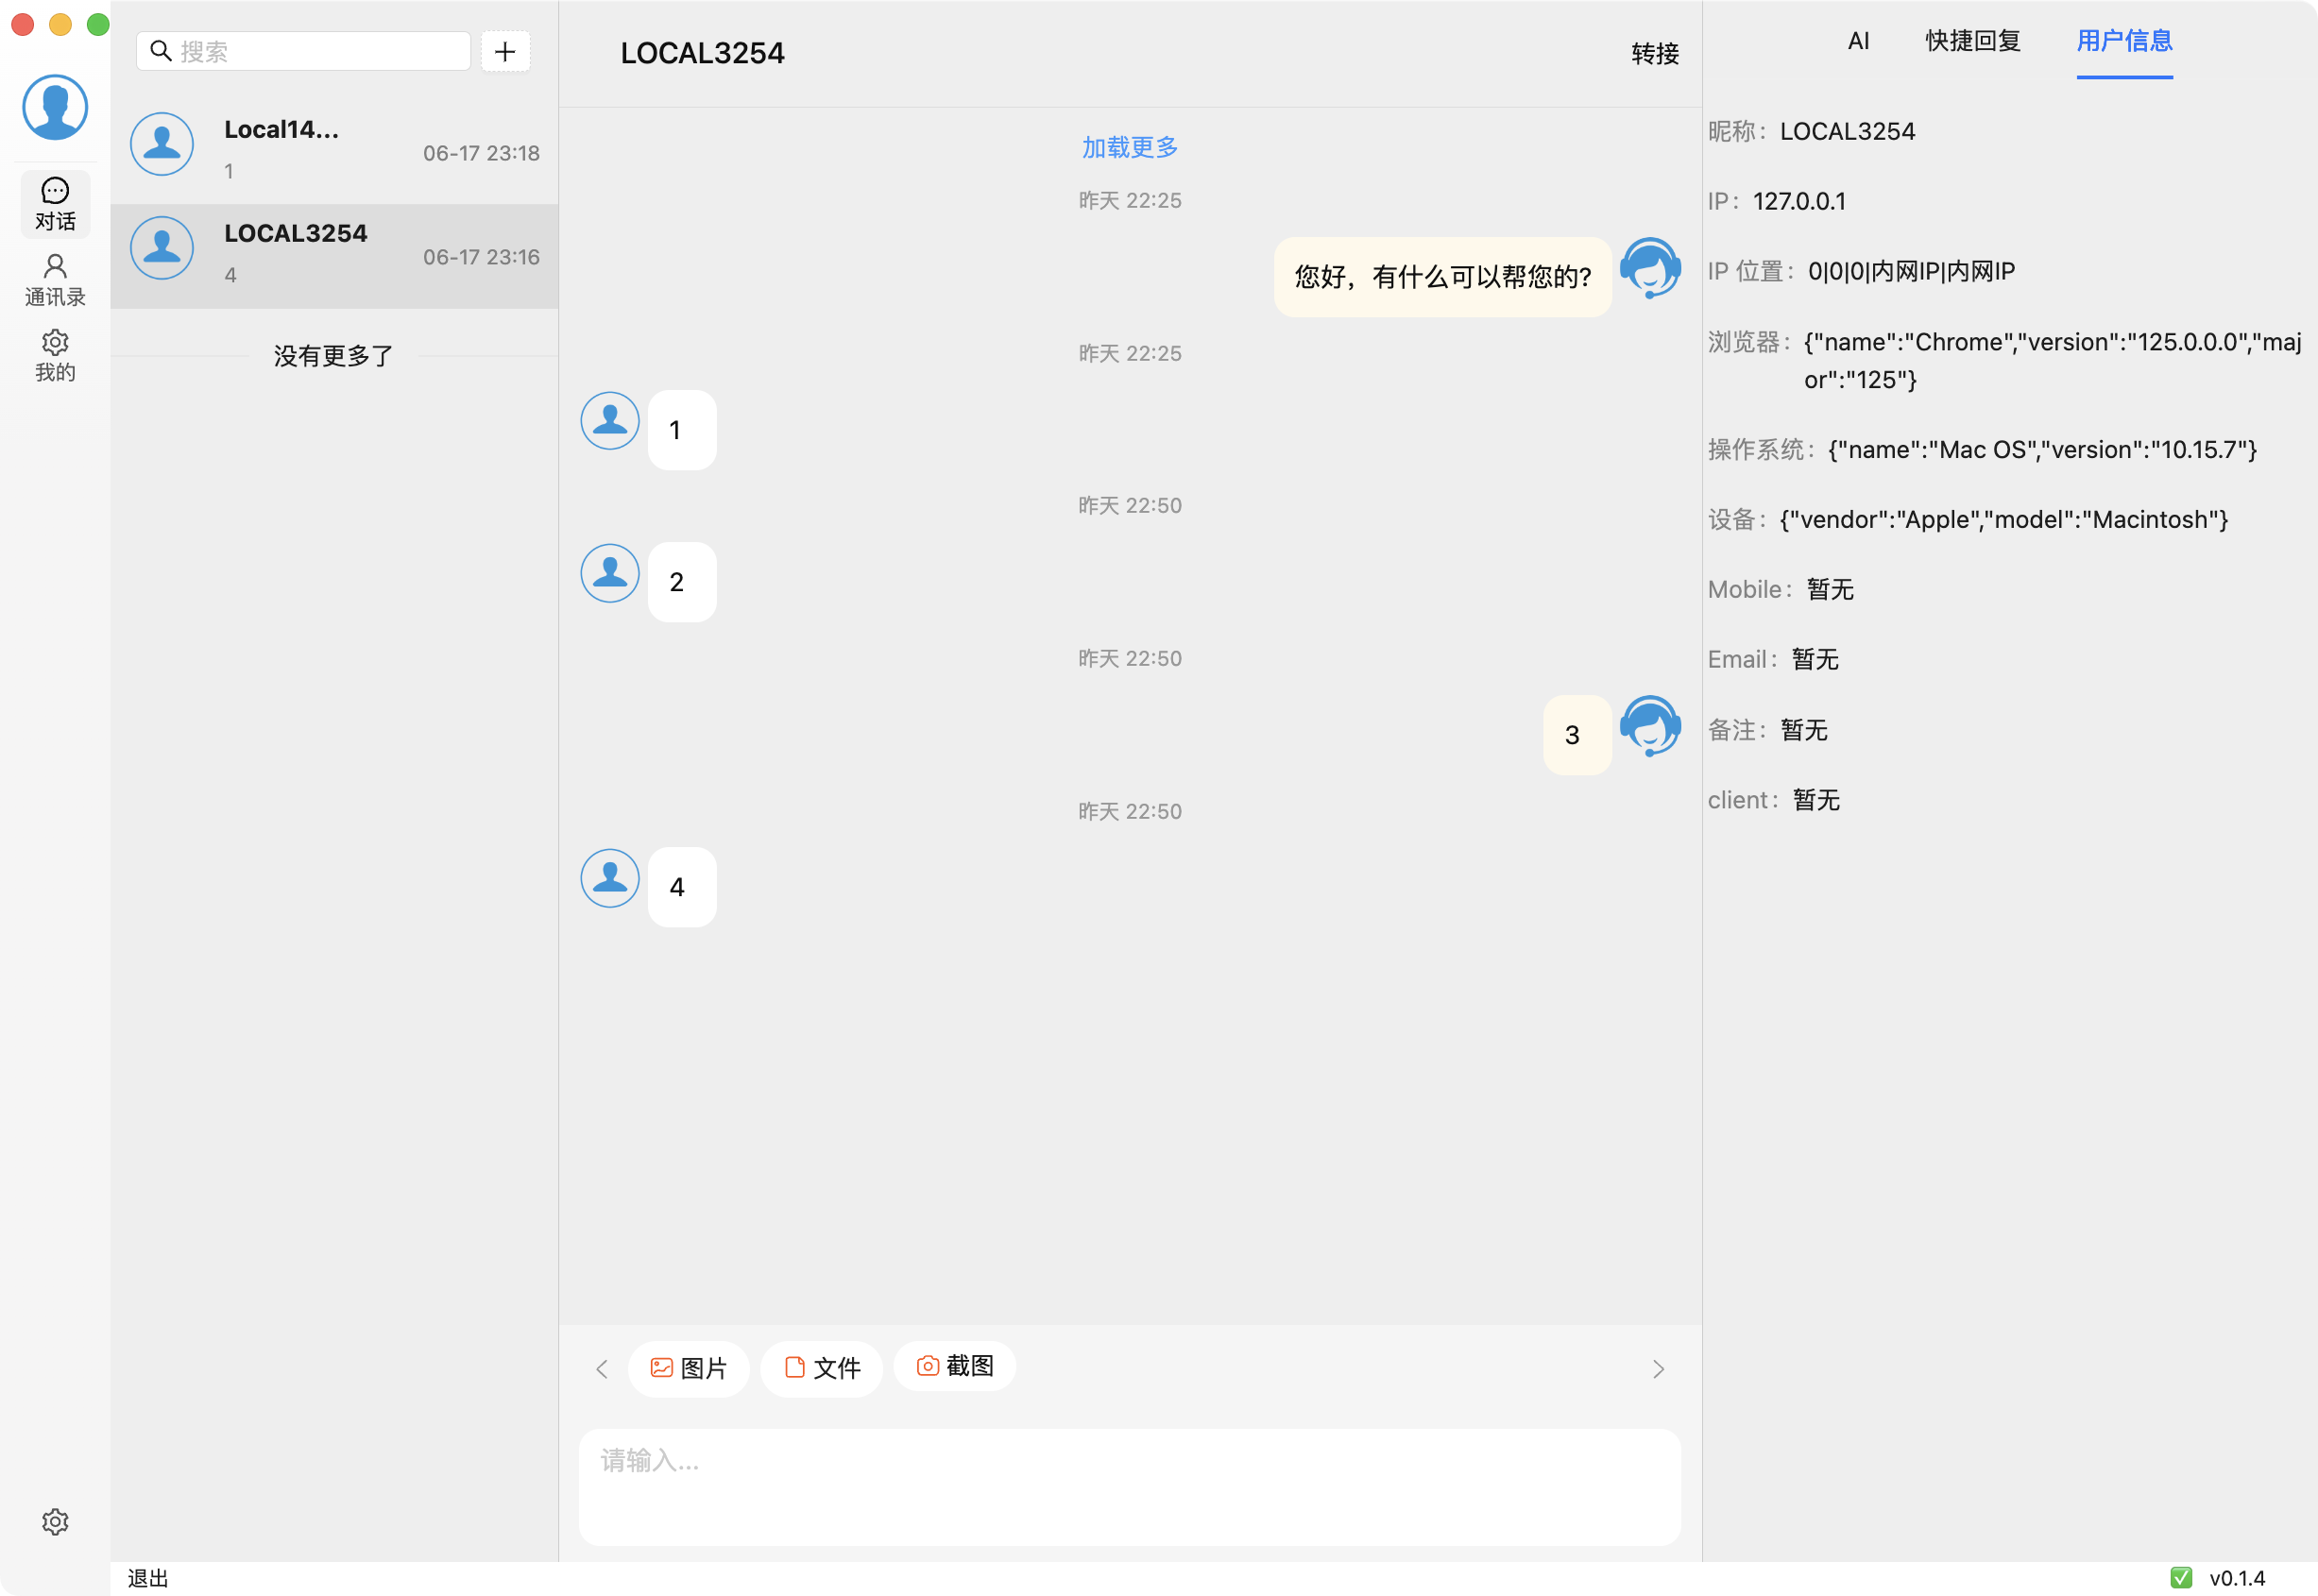The image size is (2318, 1596).
Task: Switch to the AI tab
Action: (1858, 41)
